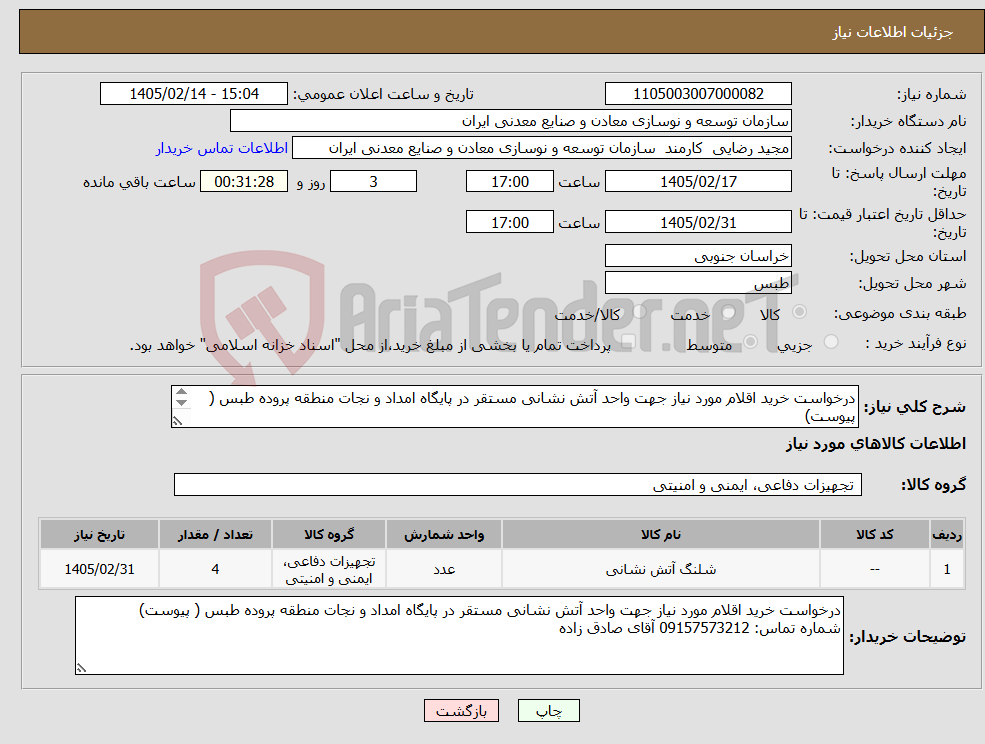
Task: Click the ردیف column header
Action: (x=947, y=534)
